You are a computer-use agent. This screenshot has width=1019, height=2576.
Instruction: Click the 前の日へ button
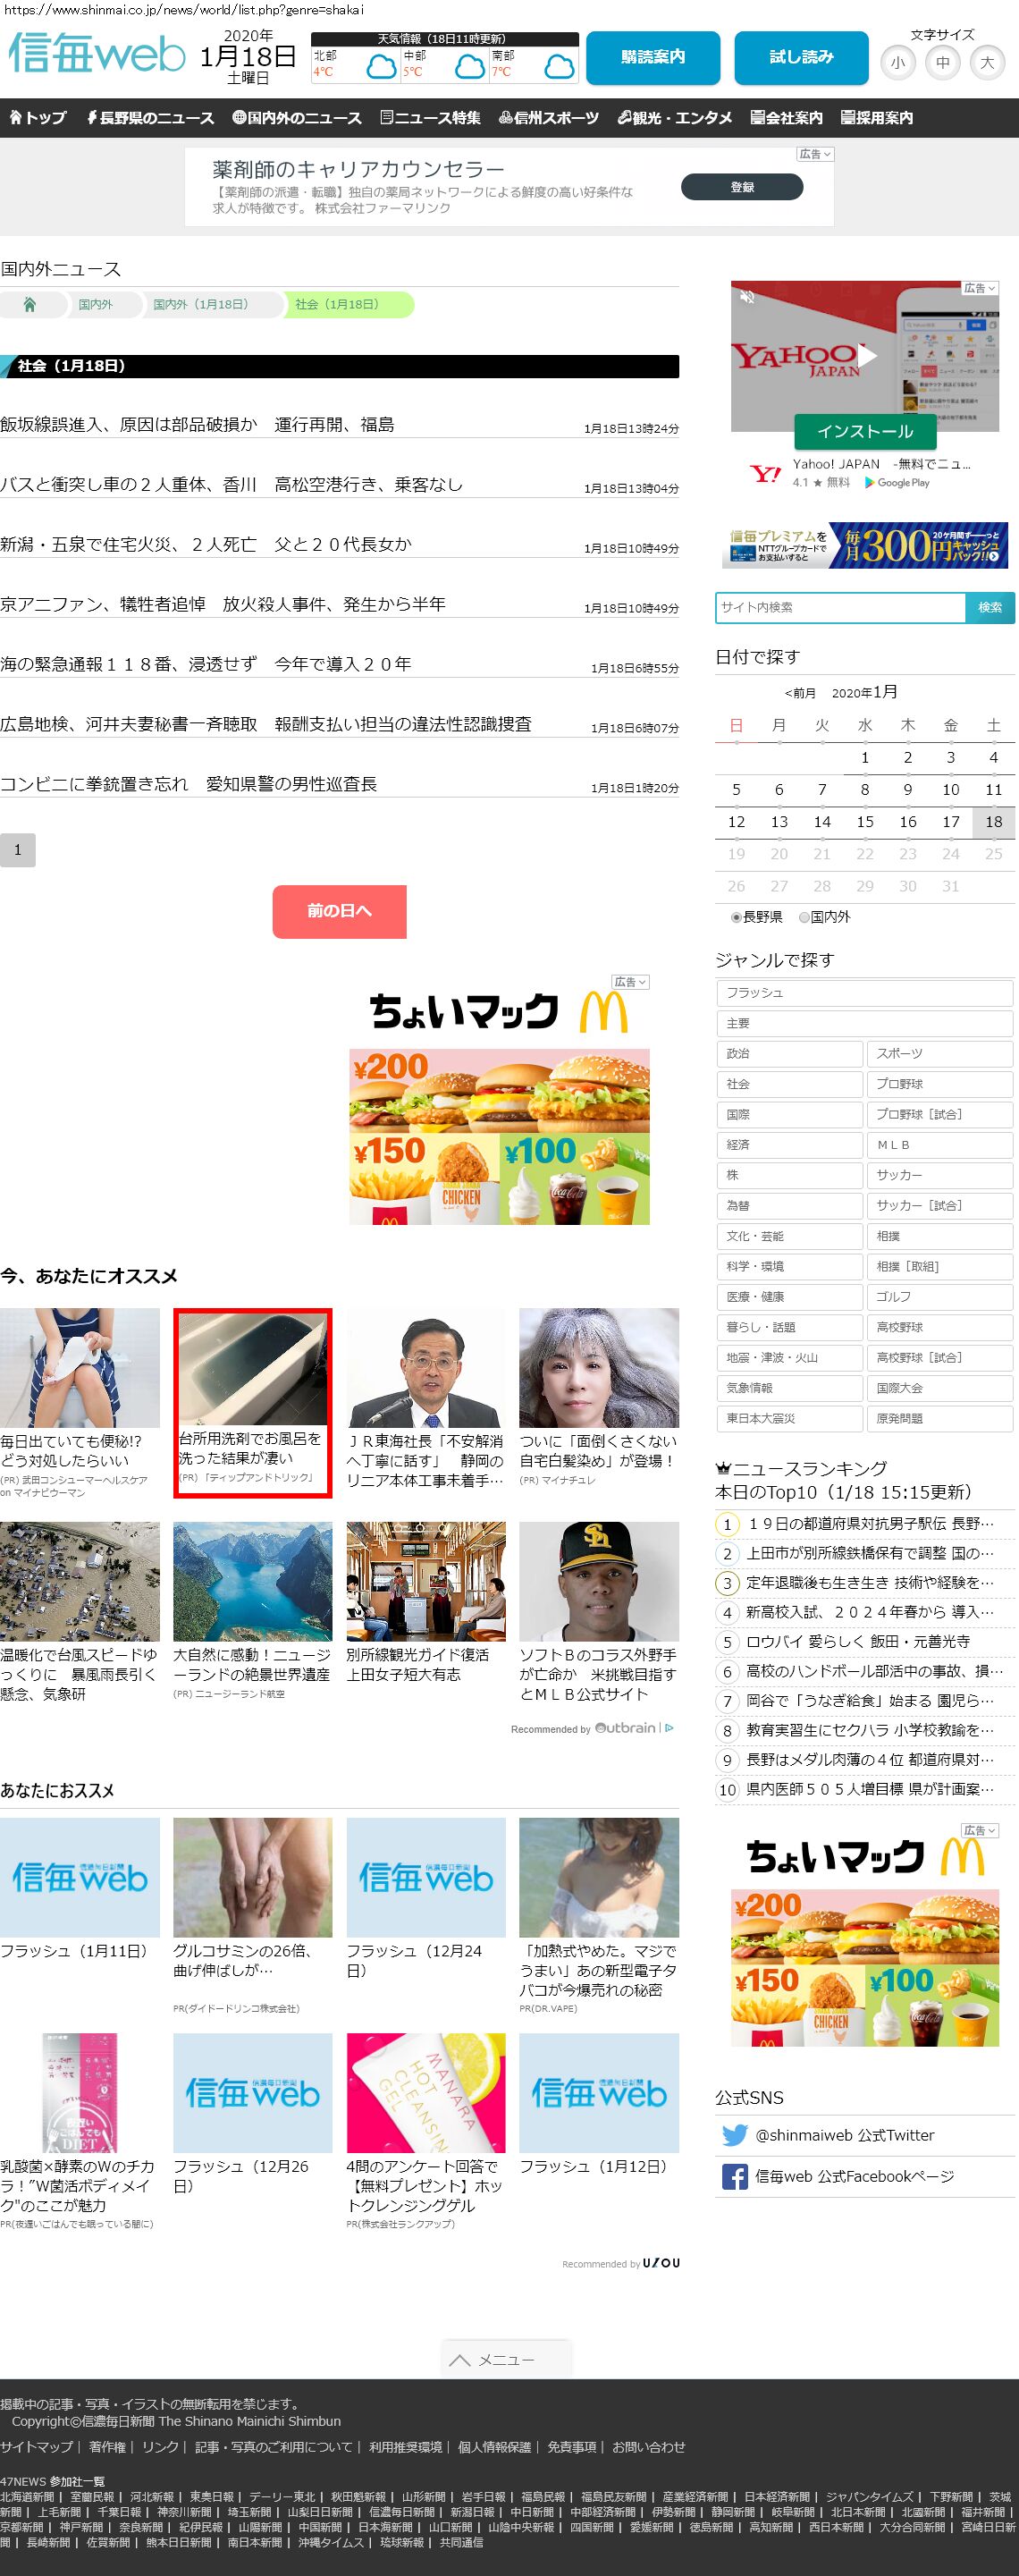339,911
